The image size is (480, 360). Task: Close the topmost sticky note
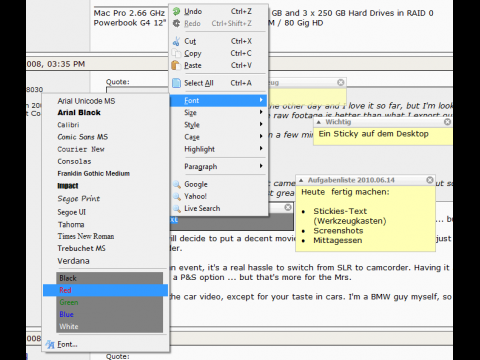[x=340, y=82]
